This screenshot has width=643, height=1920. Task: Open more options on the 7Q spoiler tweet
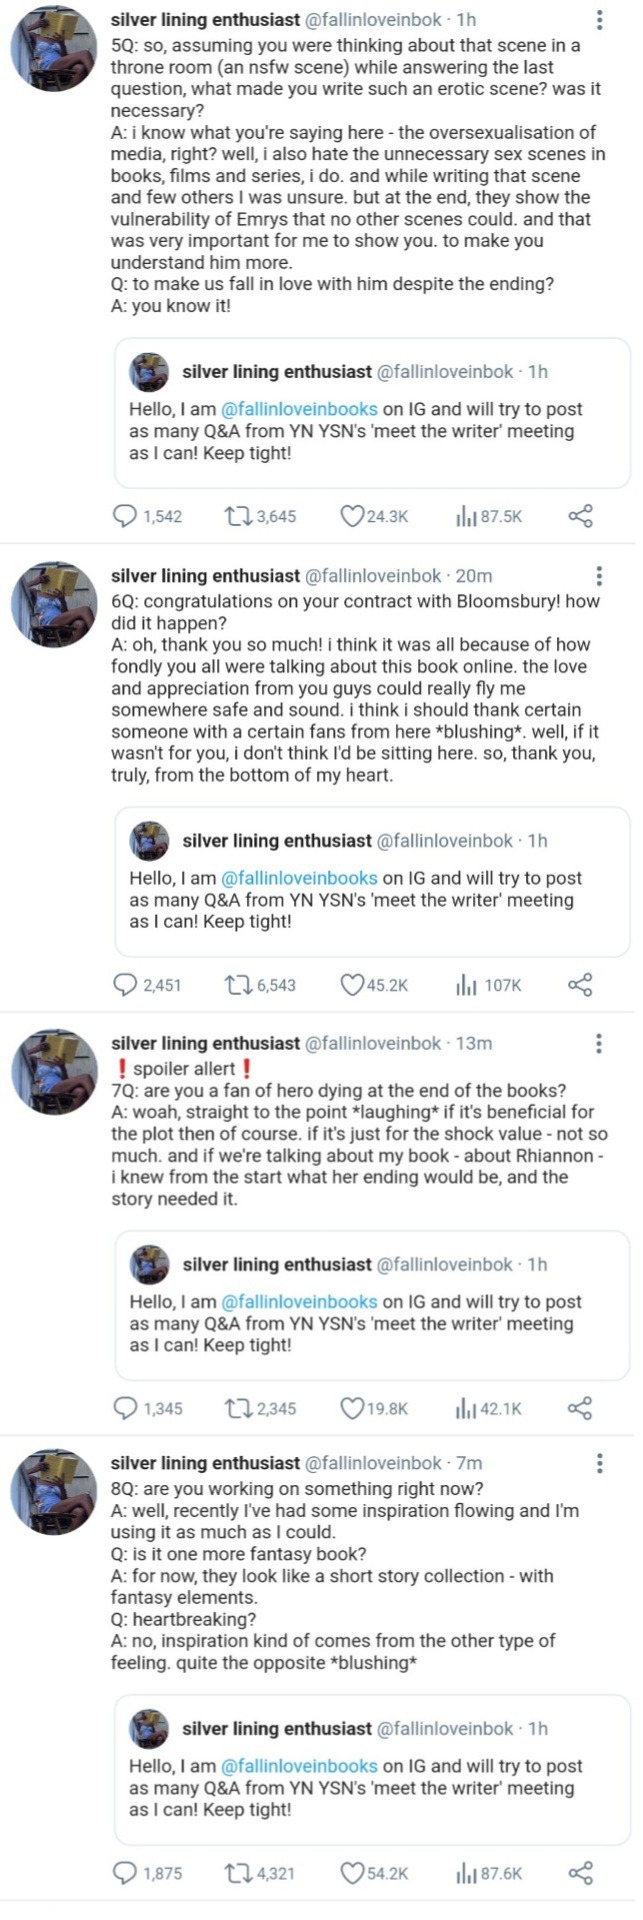(599, 1044)
